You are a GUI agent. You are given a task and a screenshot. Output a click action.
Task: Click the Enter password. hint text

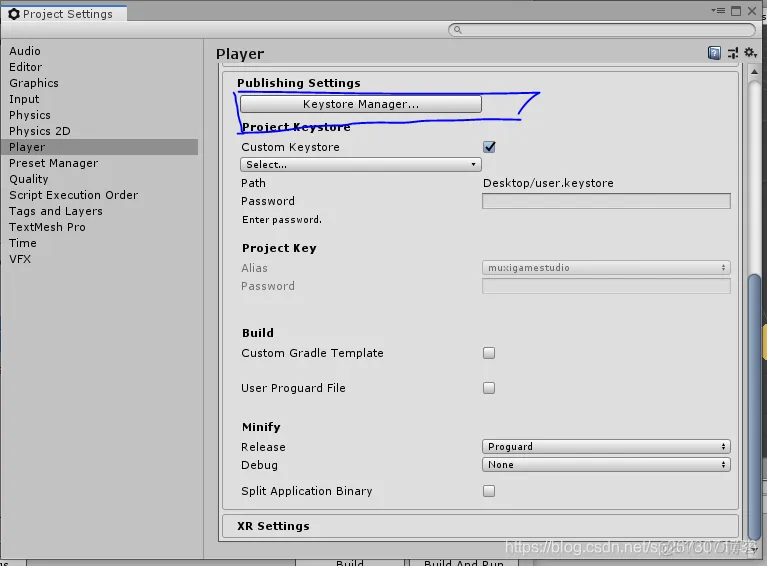[x=282, y=220]
